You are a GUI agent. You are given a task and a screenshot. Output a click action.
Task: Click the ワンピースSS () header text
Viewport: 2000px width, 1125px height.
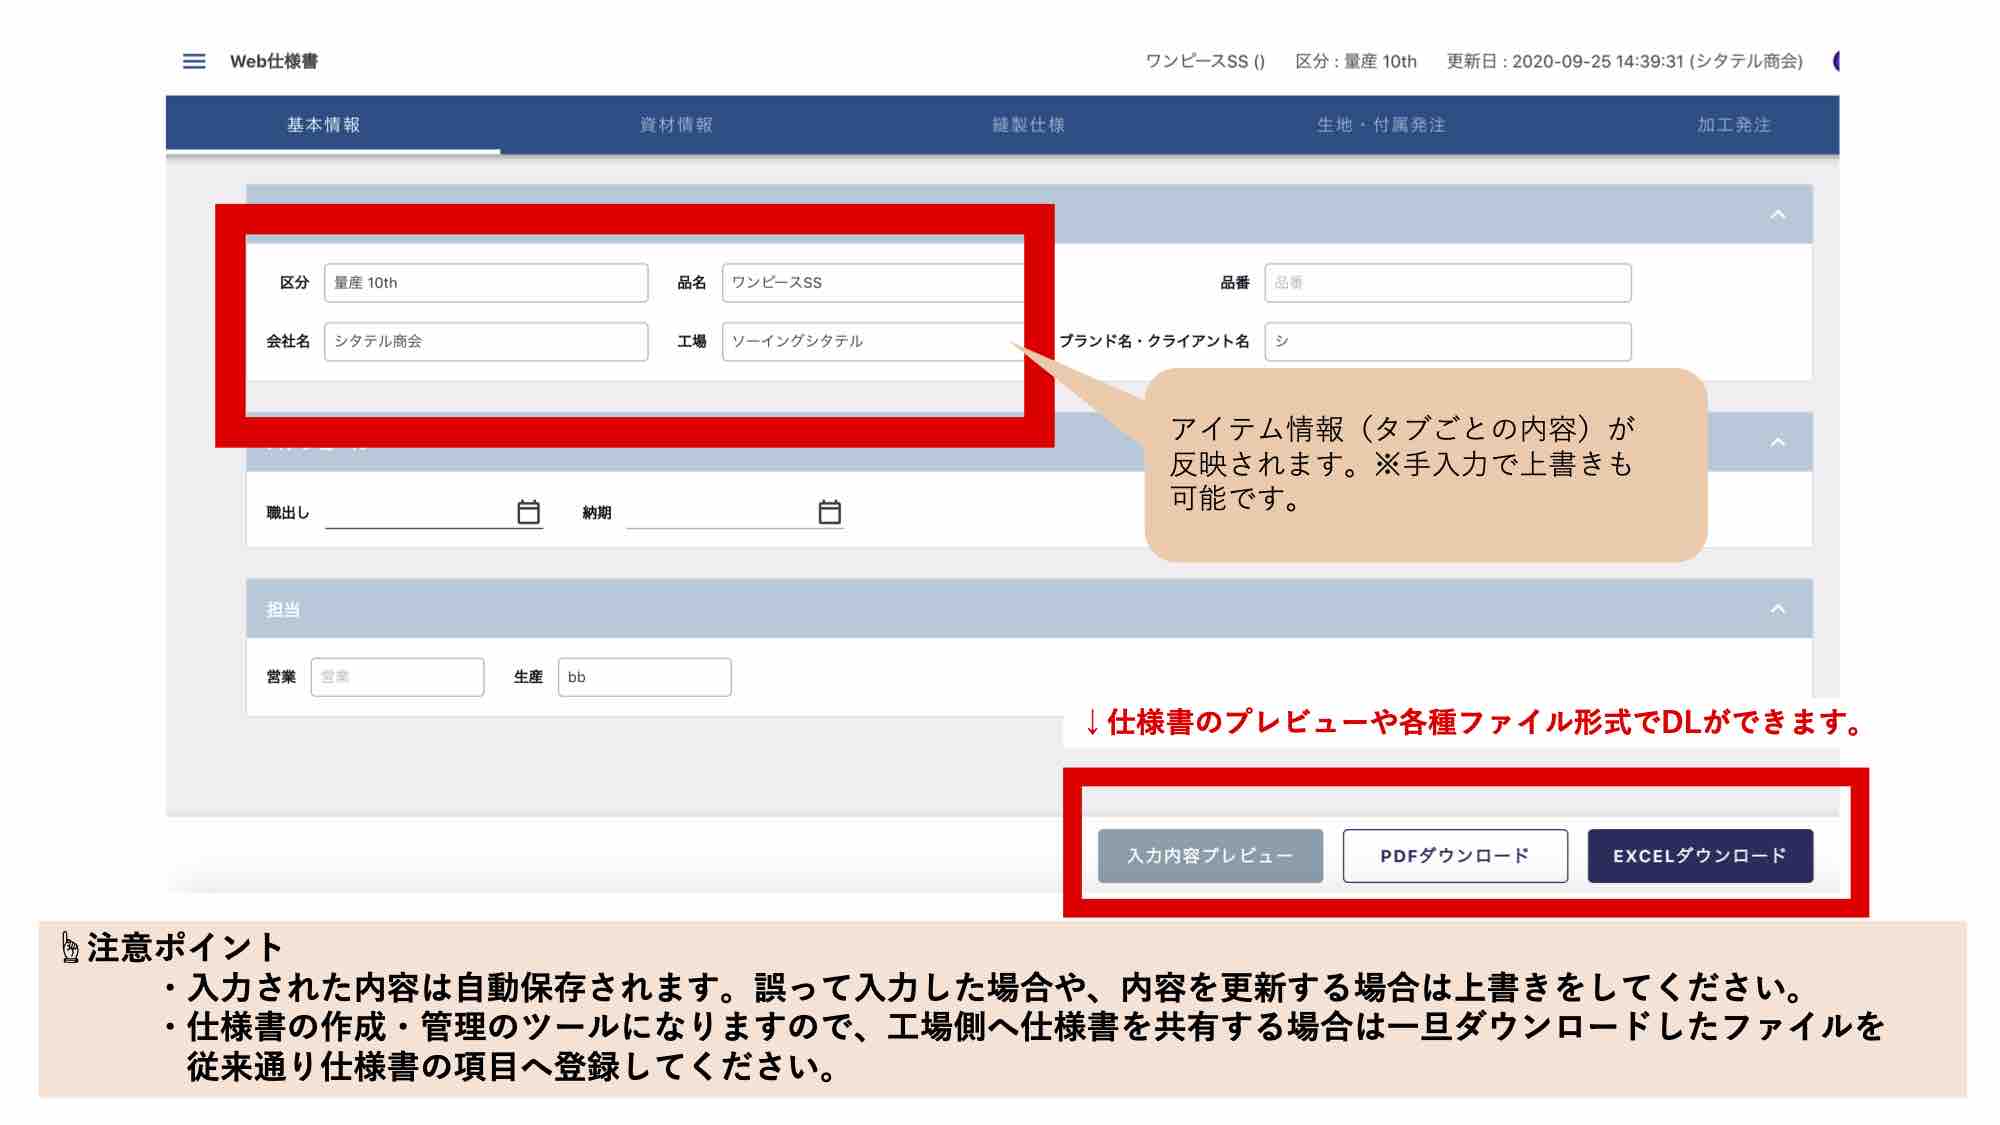1205,61
